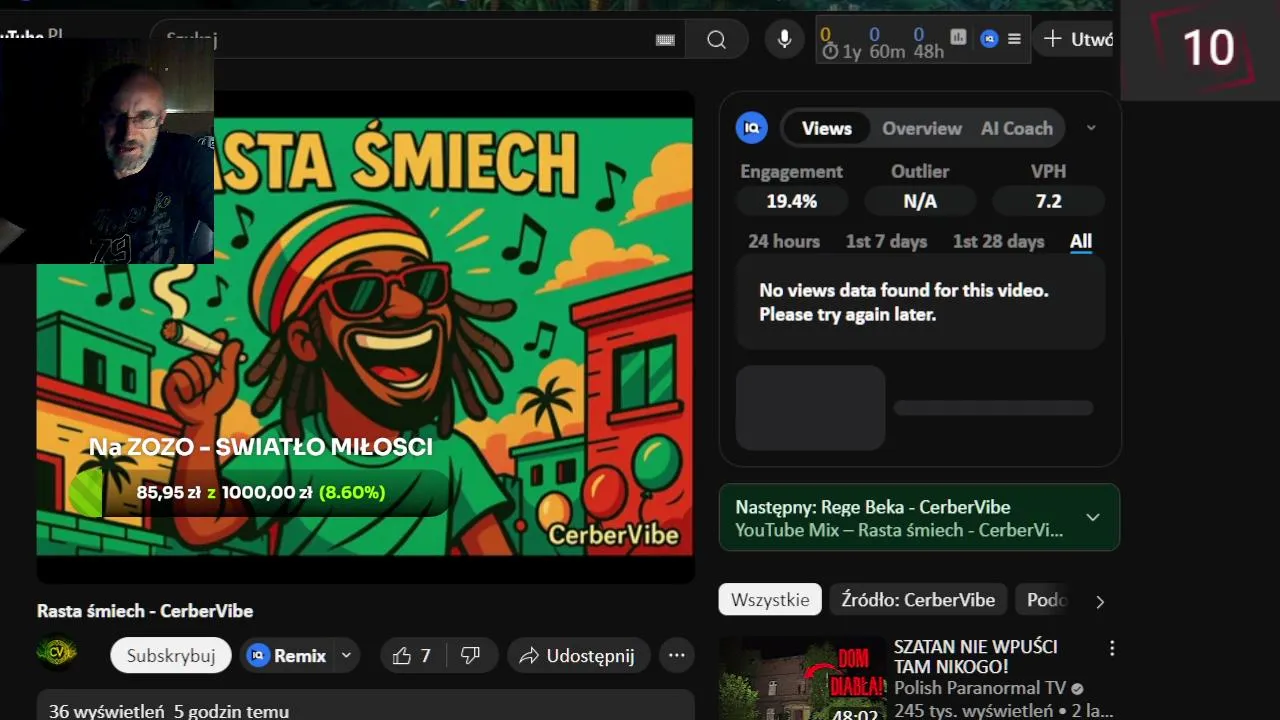The height and width of the screenshot is (720, 1280).
Task: Click the video title Rasta śmiech - CerberVibe
Action: 145,611
